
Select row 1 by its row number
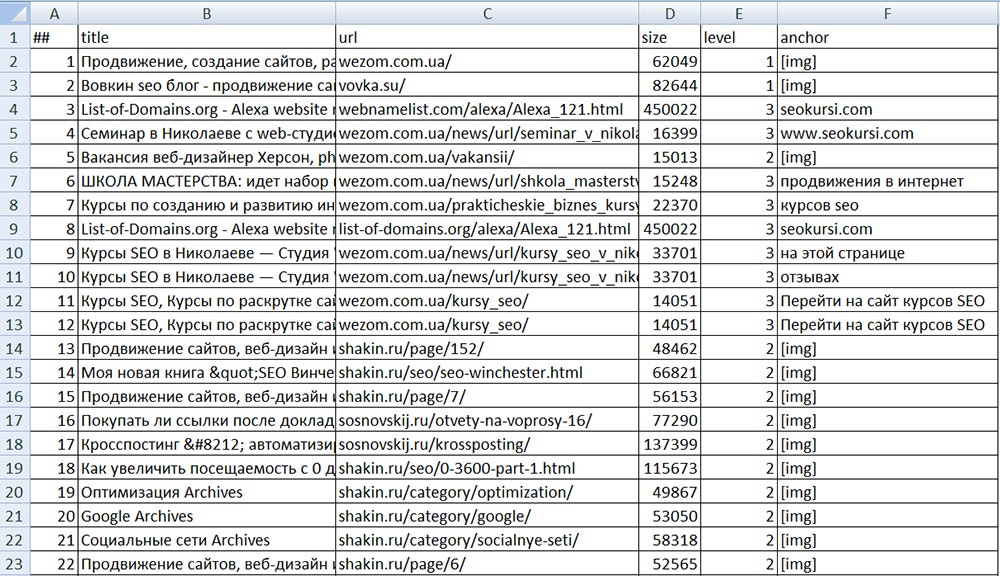point(15,37)
